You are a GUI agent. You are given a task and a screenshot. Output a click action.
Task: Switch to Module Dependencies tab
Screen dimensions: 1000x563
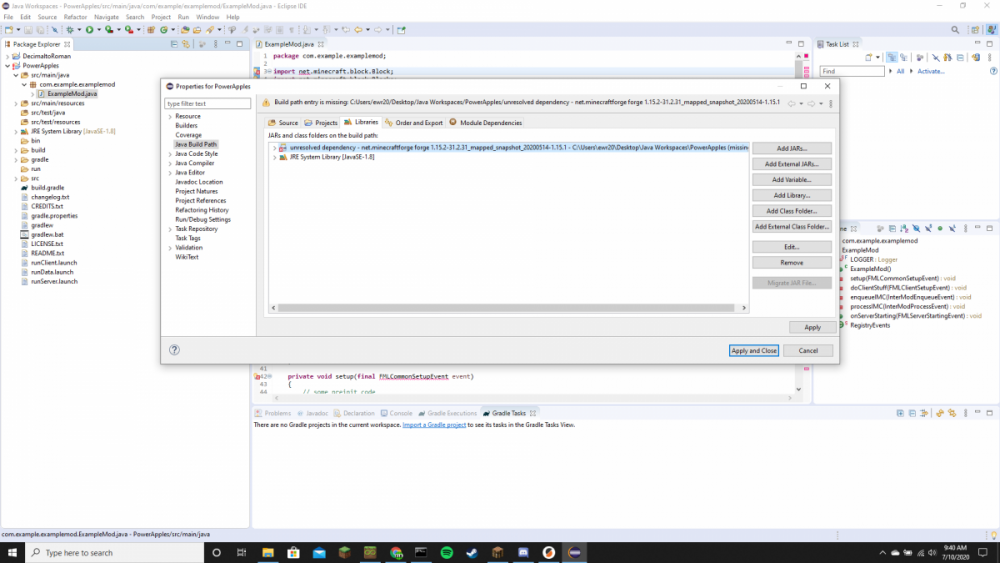point(485,122)
